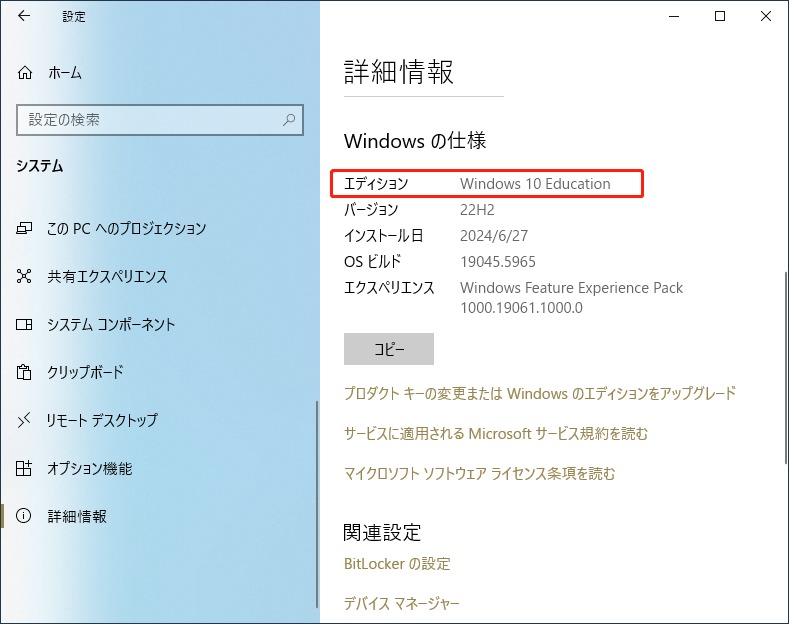
Task: Click the sidebar vertical scrollbar
Action: coord(317,505)
